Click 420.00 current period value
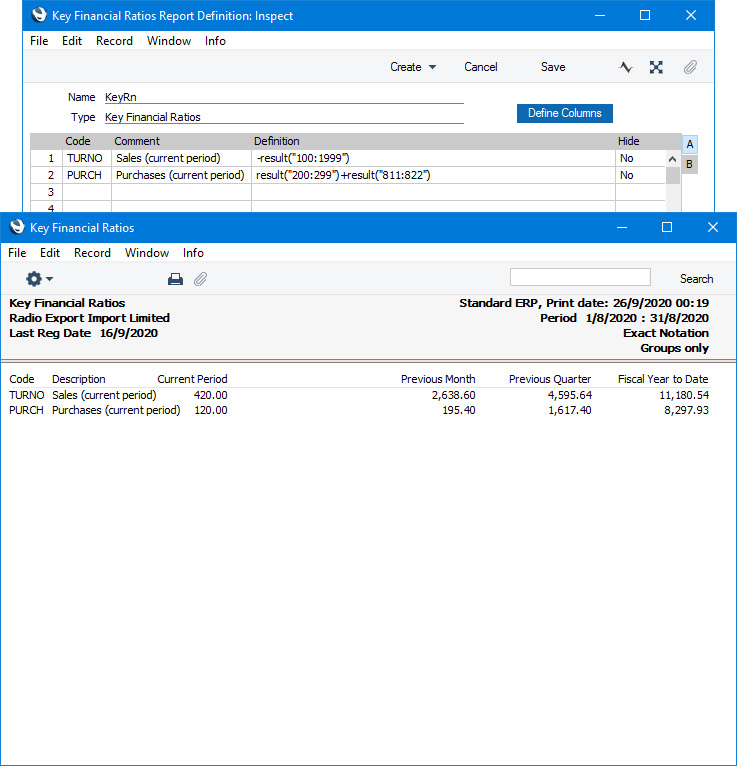Image resolution: width=737 pixels, height=766 pixels. [x=211, y=395]
